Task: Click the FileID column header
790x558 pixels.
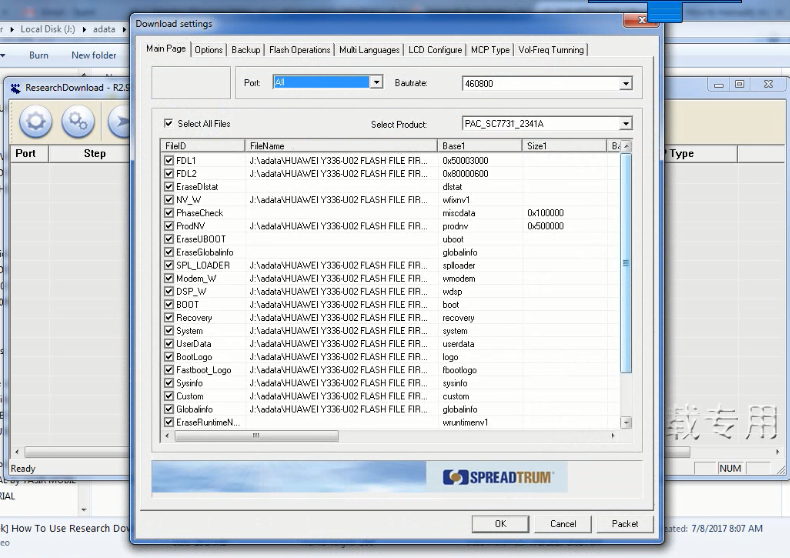Action: [x=203, y=146]
